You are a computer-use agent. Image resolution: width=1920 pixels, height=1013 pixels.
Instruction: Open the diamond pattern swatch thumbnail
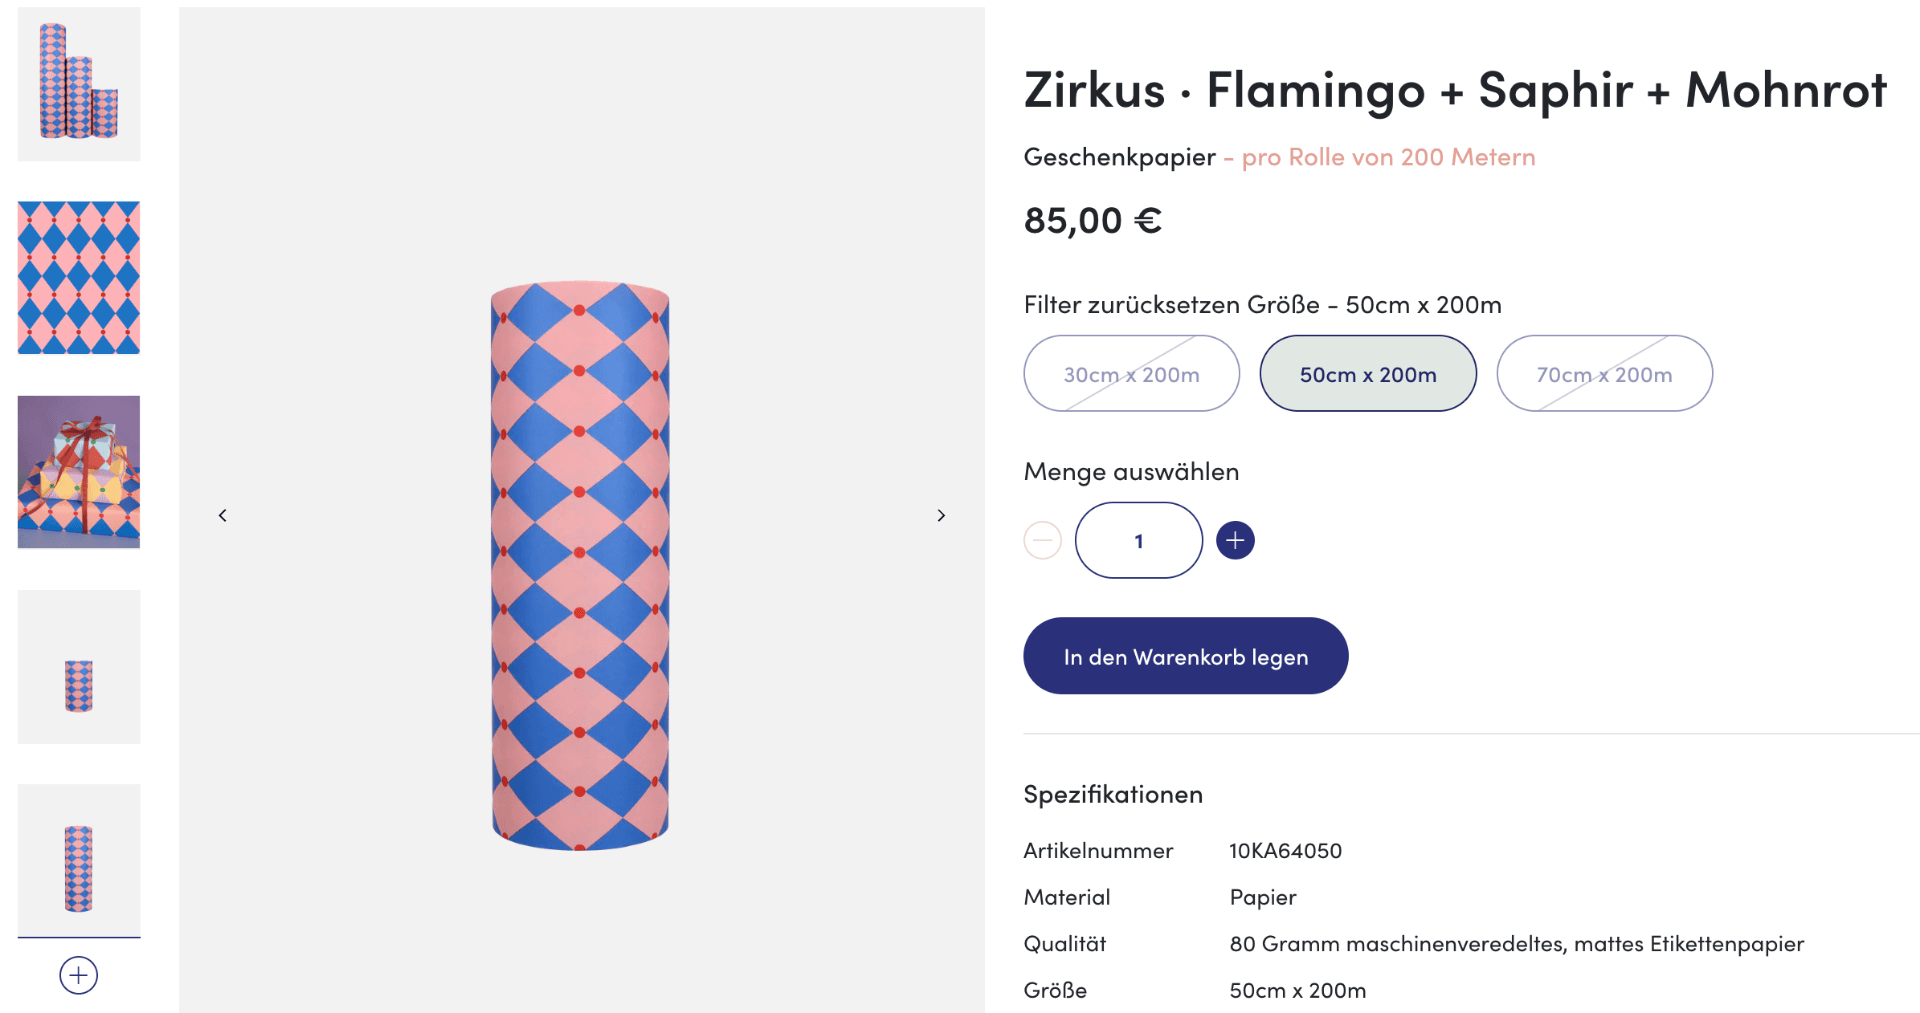click(79, 278)
